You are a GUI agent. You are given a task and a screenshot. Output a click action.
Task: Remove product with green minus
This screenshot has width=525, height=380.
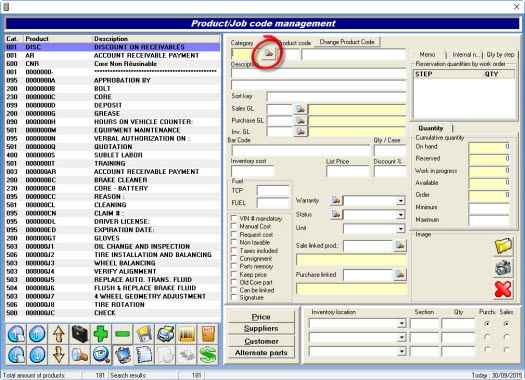point(122,334)
